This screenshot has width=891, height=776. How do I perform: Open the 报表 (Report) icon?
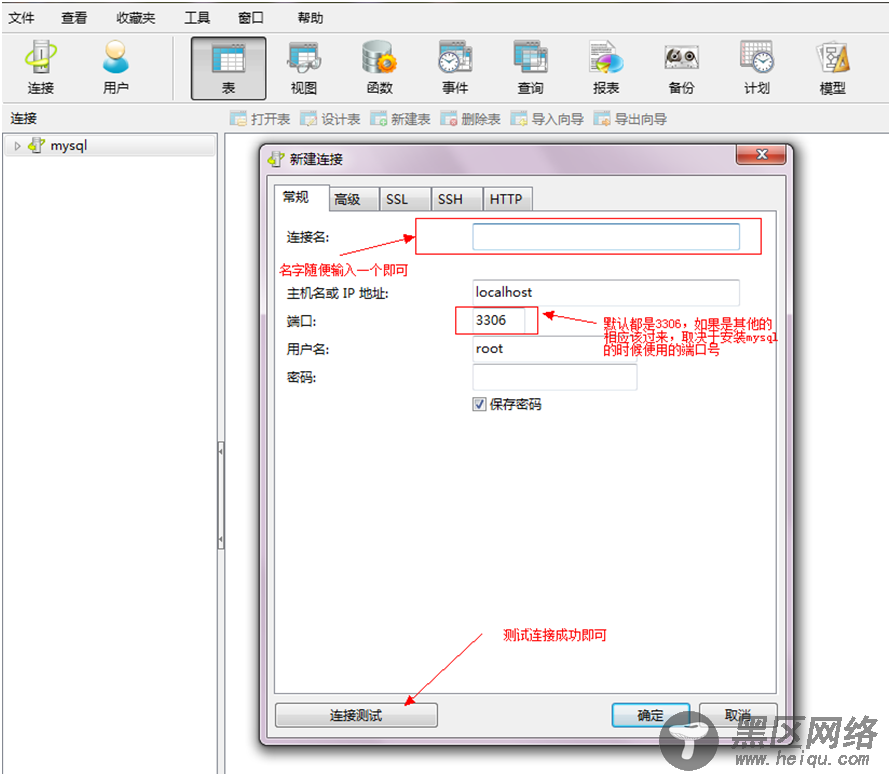pyautogui.click(x=606, y=68)
